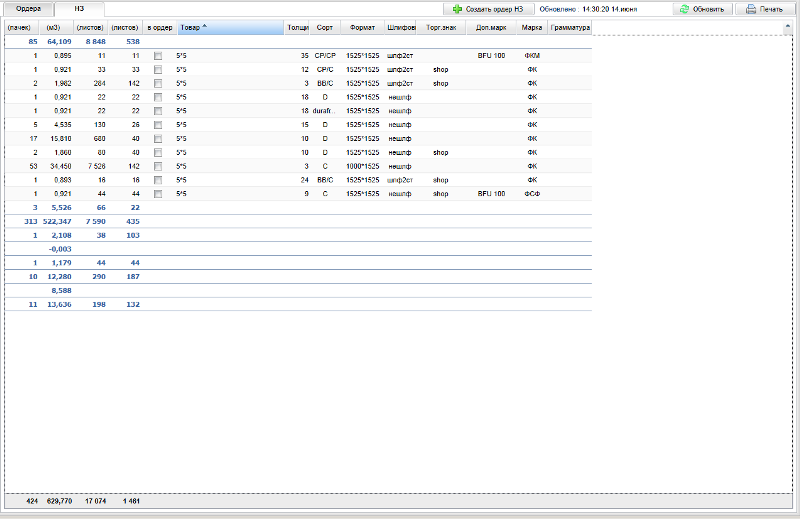Check the в ордер box for the ФКМ row

pos(158,56)
